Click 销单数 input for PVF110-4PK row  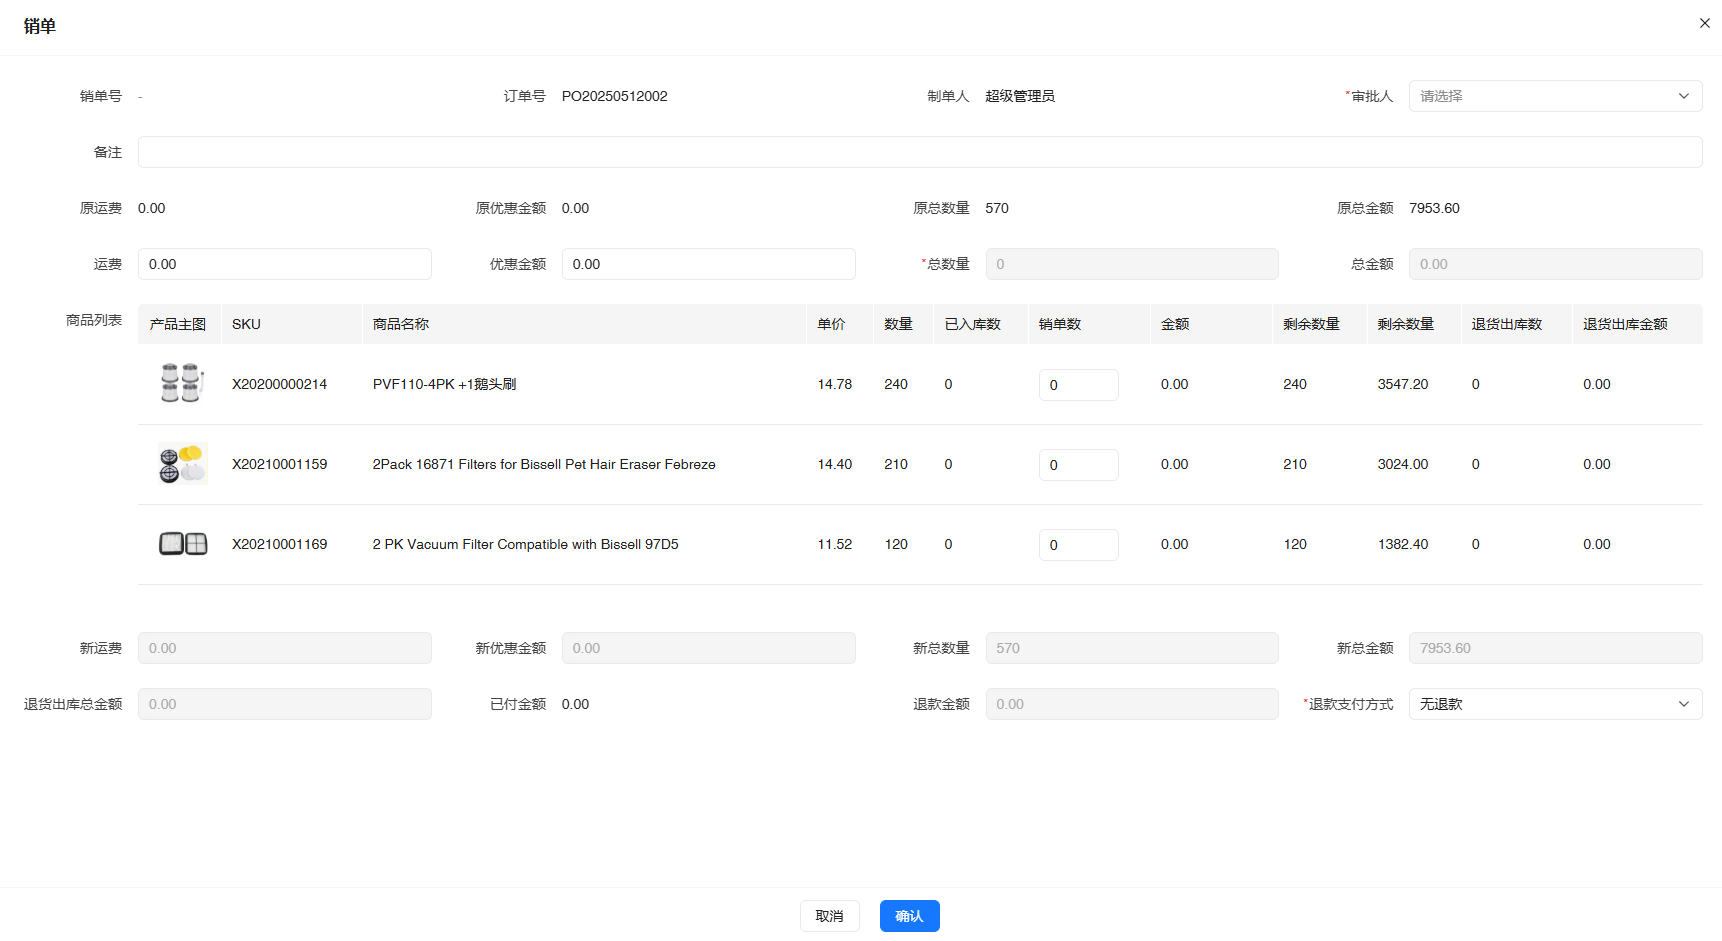[x=1078, y=385]
